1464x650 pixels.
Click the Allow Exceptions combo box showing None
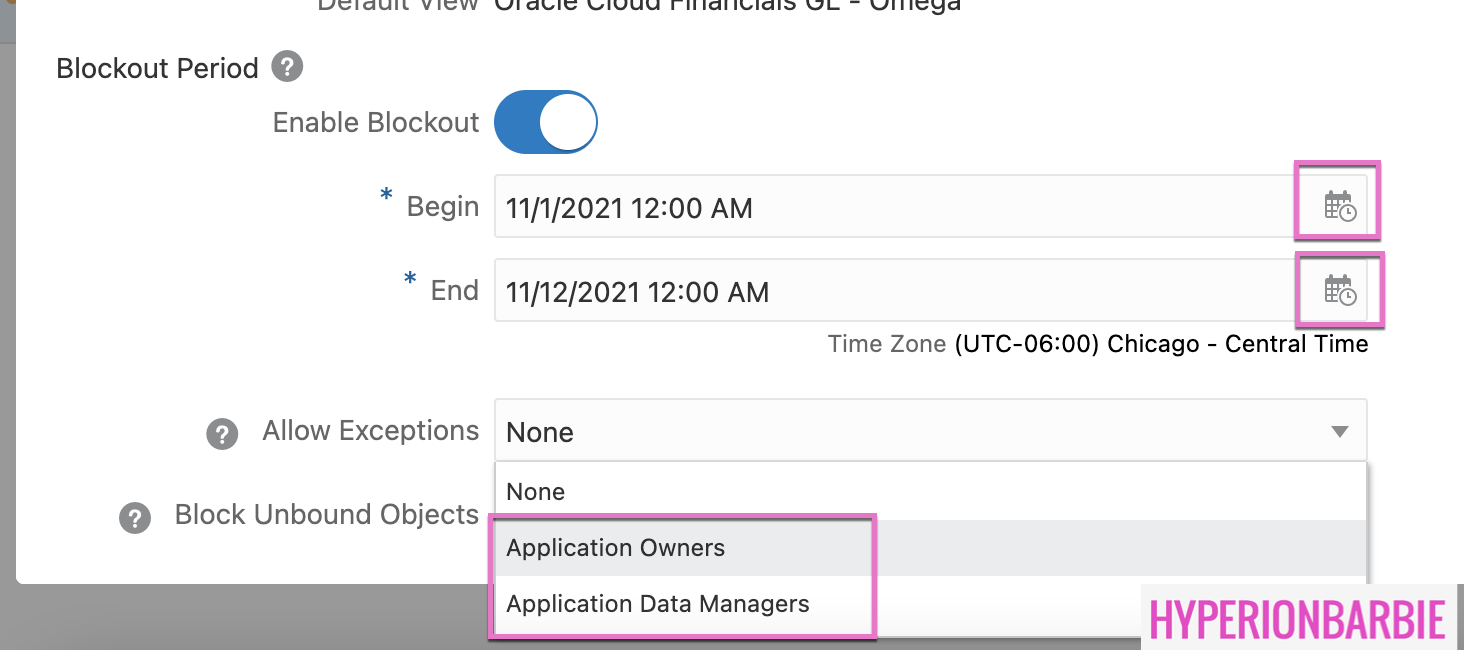[900, 432]
